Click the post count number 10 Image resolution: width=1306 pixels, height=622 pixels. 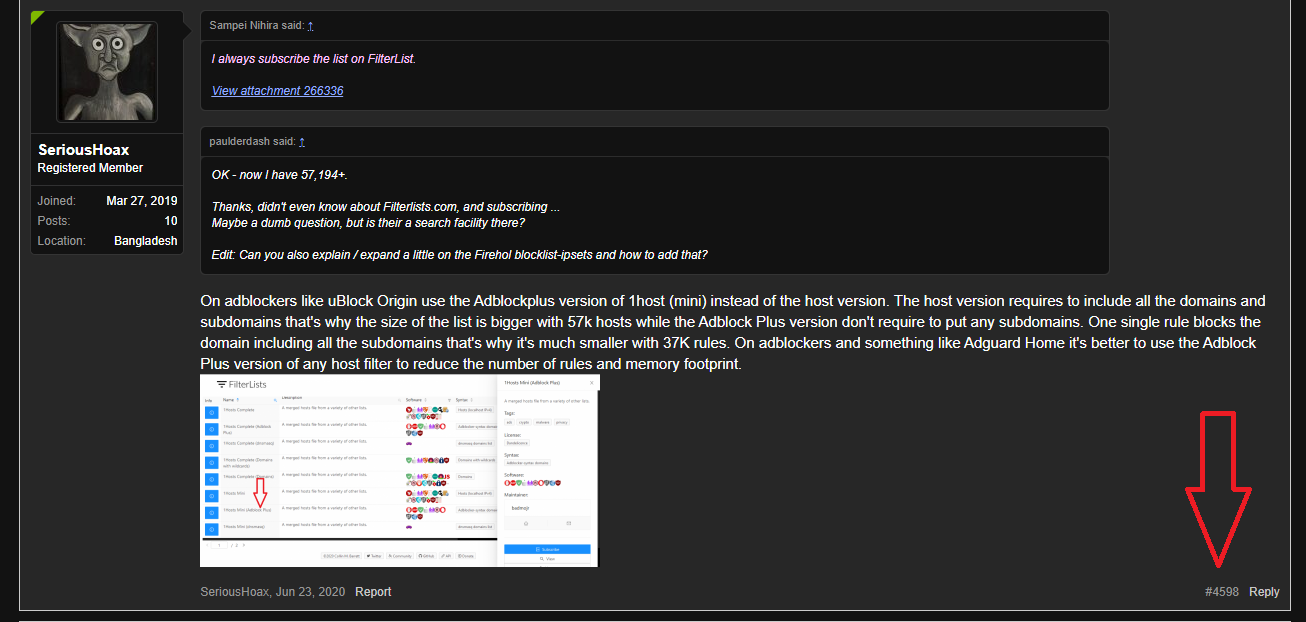[x=171, y=221]
